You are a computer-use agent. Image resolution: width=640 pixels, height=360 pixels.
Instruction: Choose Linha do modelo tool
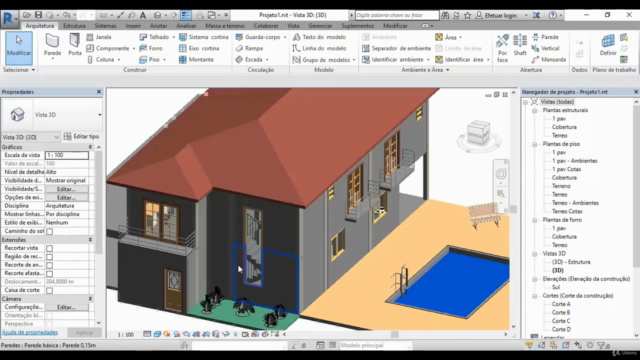click(x=319, y=48)
